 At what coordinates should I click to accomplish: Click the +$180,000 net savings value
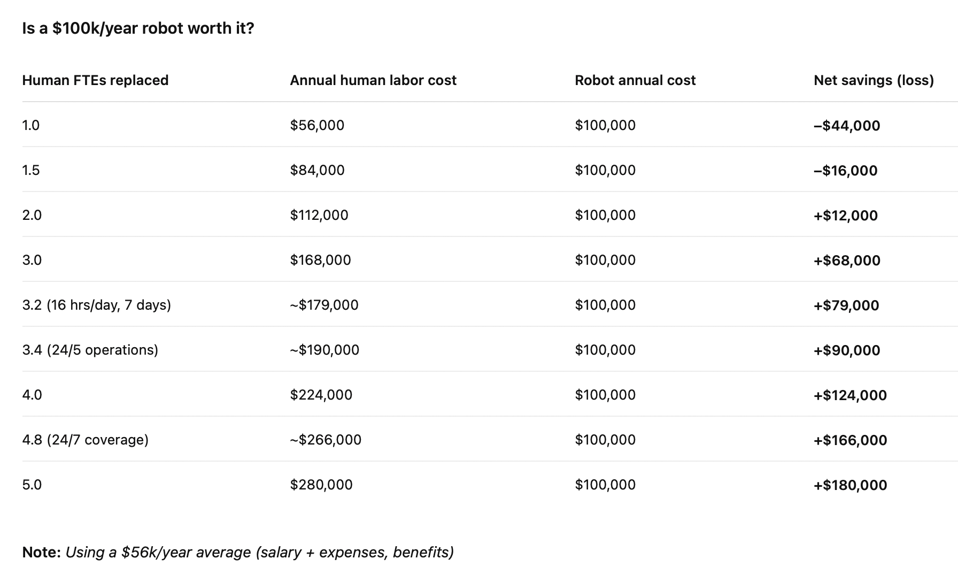pos(850,485)
